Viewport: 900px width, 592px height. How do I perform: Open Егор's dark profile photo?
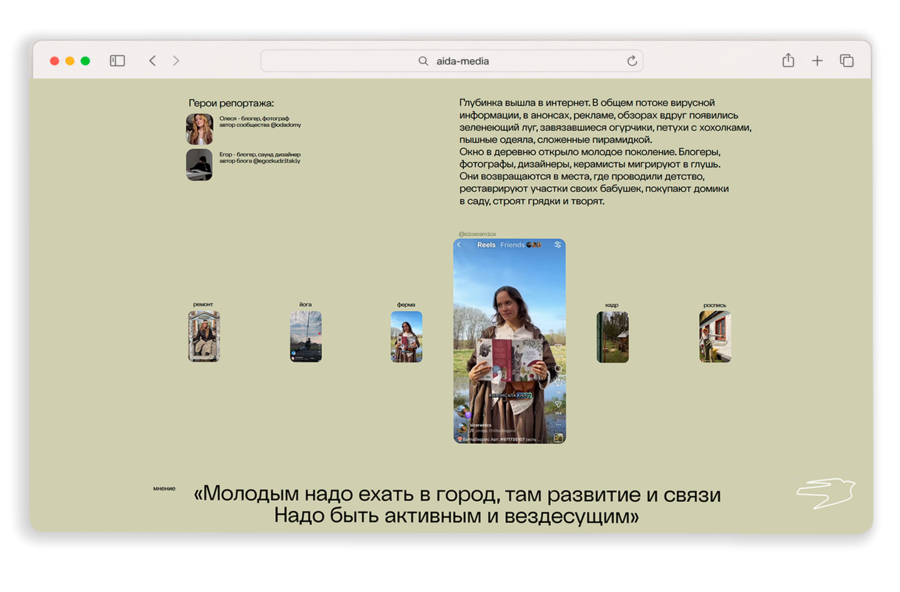click(199, 165)
